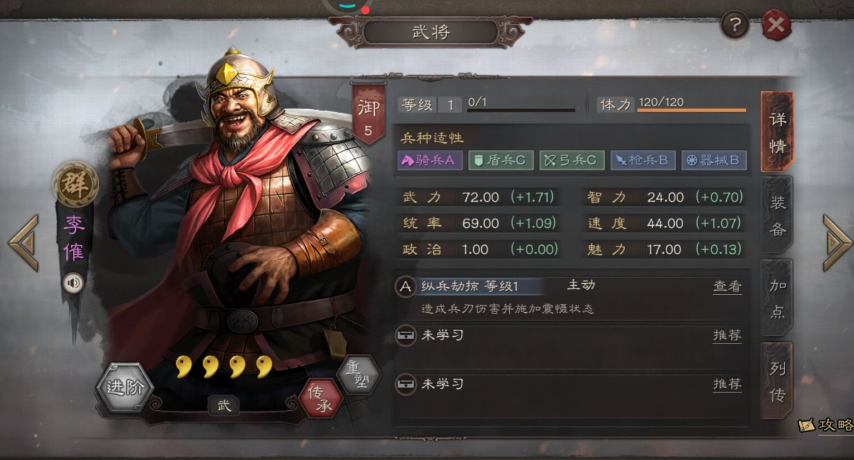This screenshot has height=460, width=854.
Task: Go to next general with right arrow
Action: point(837,243)
